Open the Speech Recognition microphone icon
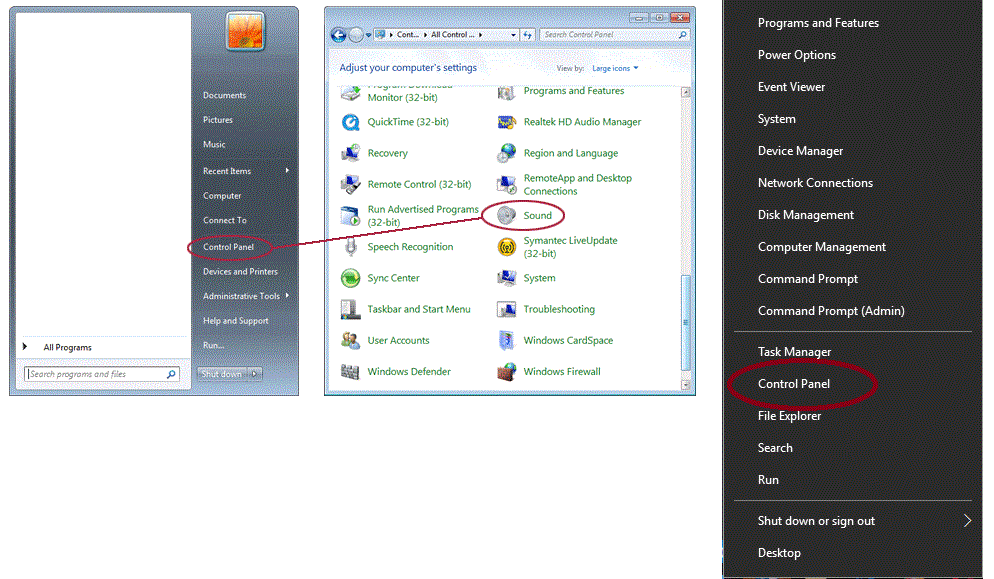The width and height of the screenshot is (994, 579). 351,247
